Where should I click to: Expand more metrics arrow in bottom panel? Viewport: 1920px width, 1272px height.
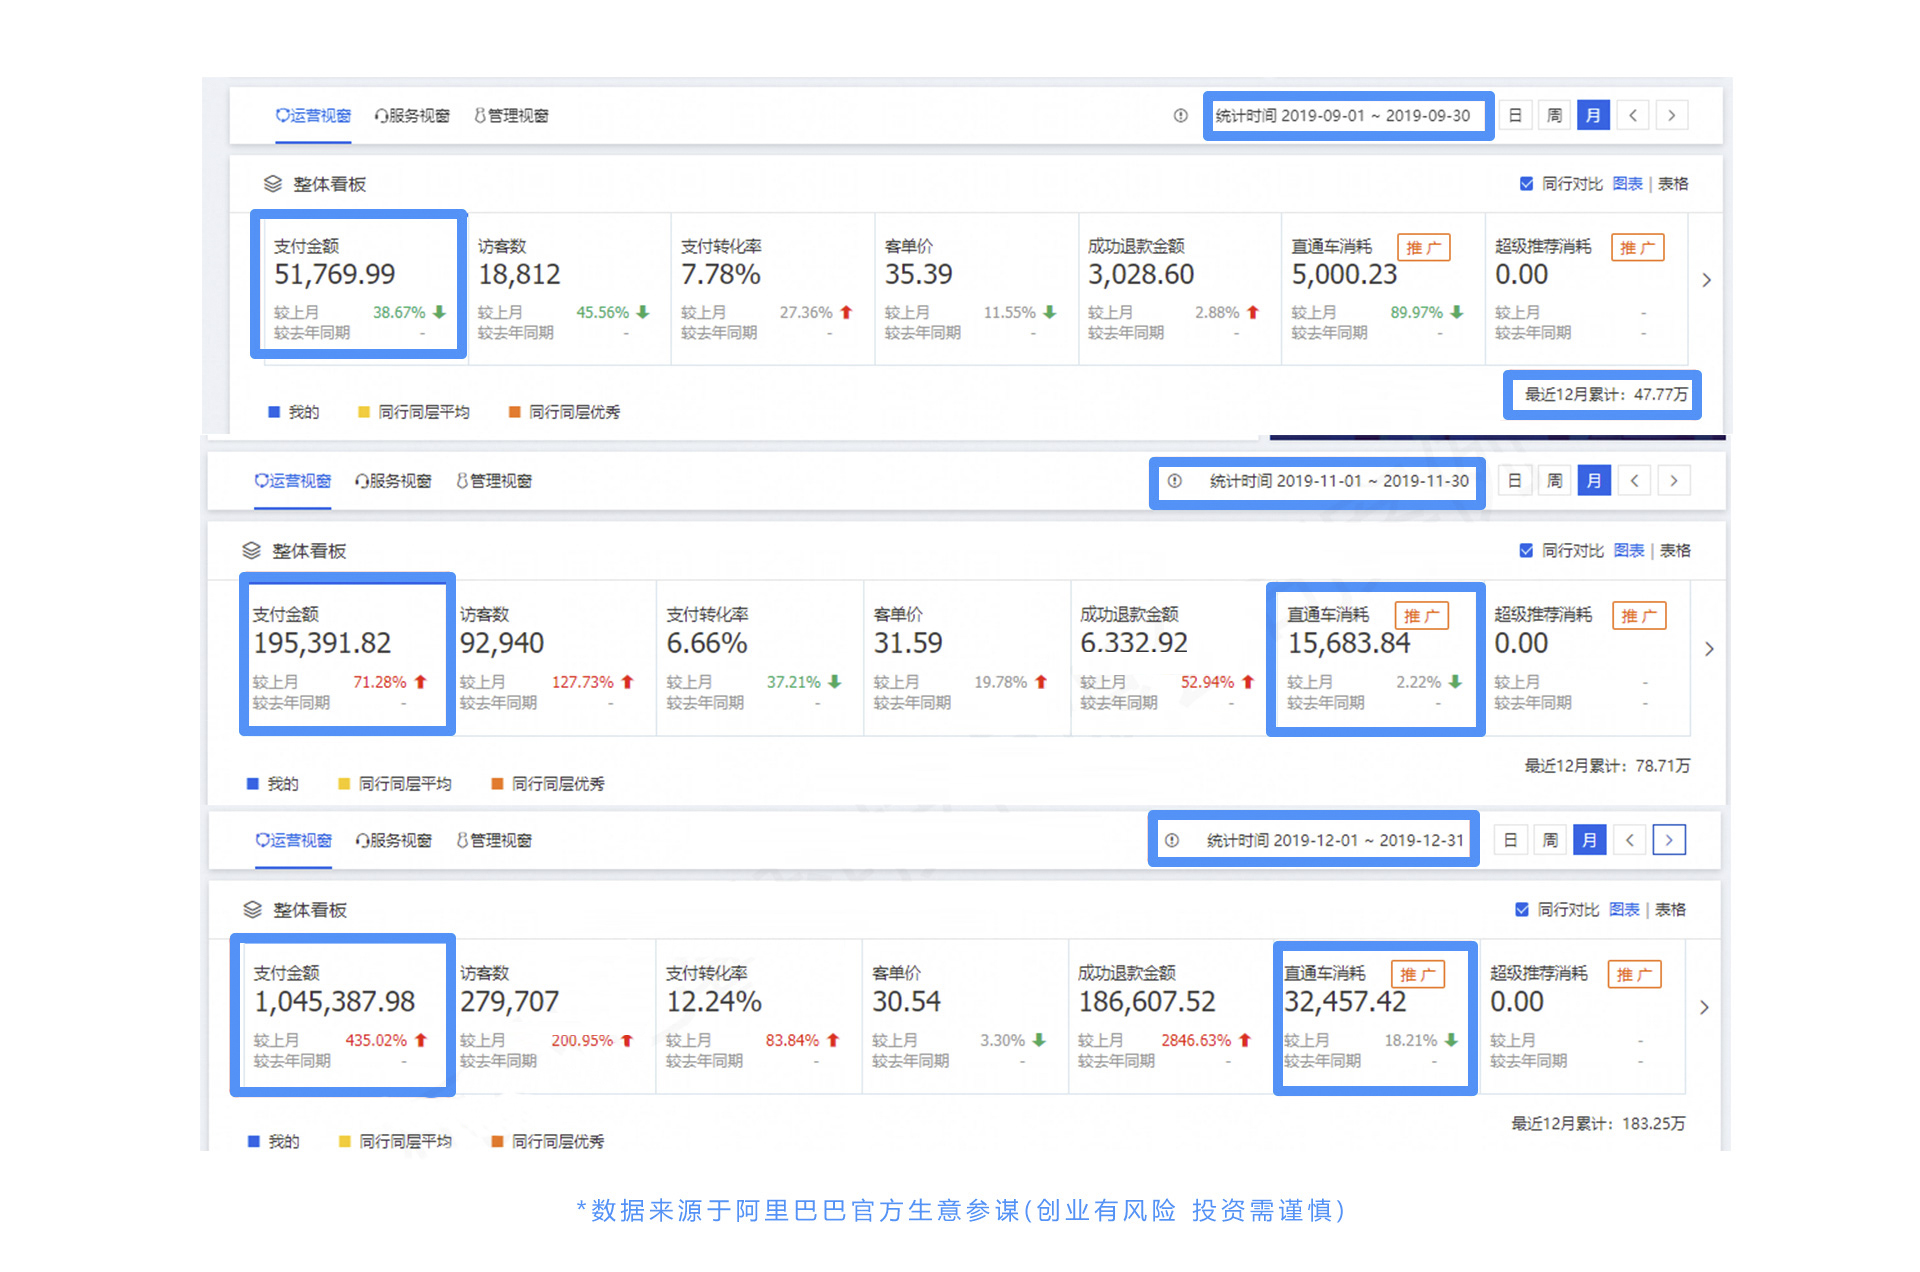pos(1704,1007)
